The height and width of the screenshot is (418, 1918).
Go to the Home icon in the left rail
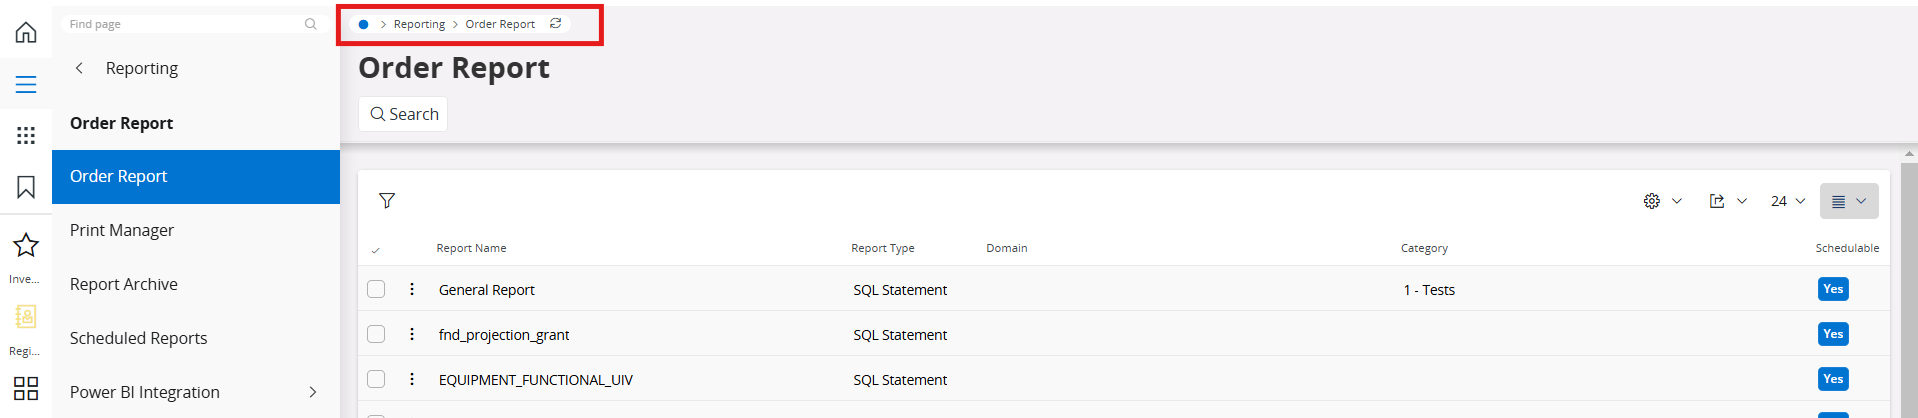pyautogui.click(x=26, y=32)
